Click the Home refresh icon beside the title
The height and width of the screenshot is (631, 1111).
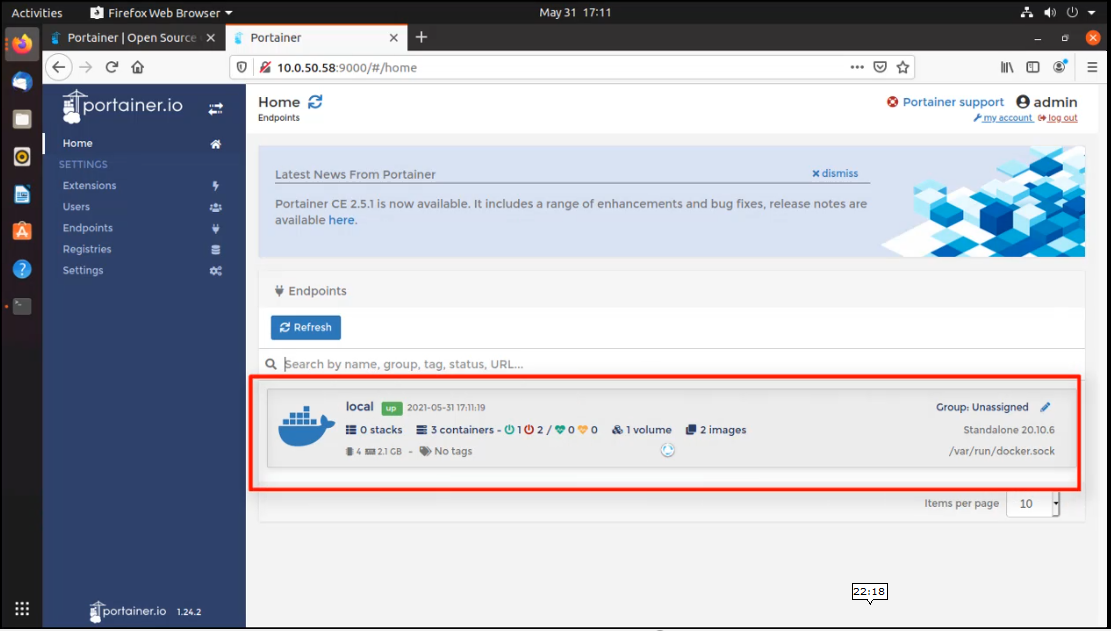pos(316,102)
